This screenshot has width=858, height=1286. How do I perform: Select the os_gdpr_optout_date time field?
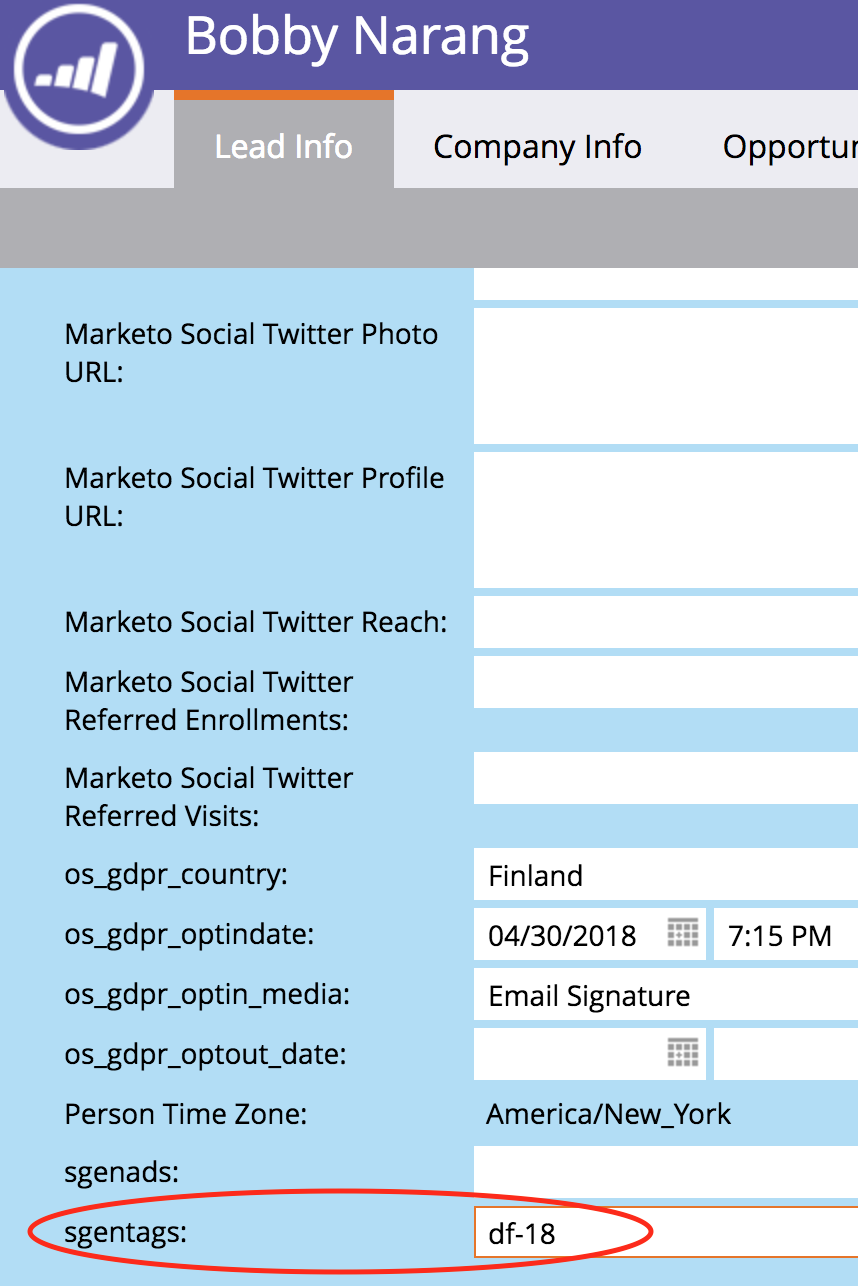tap(786, 1054)
